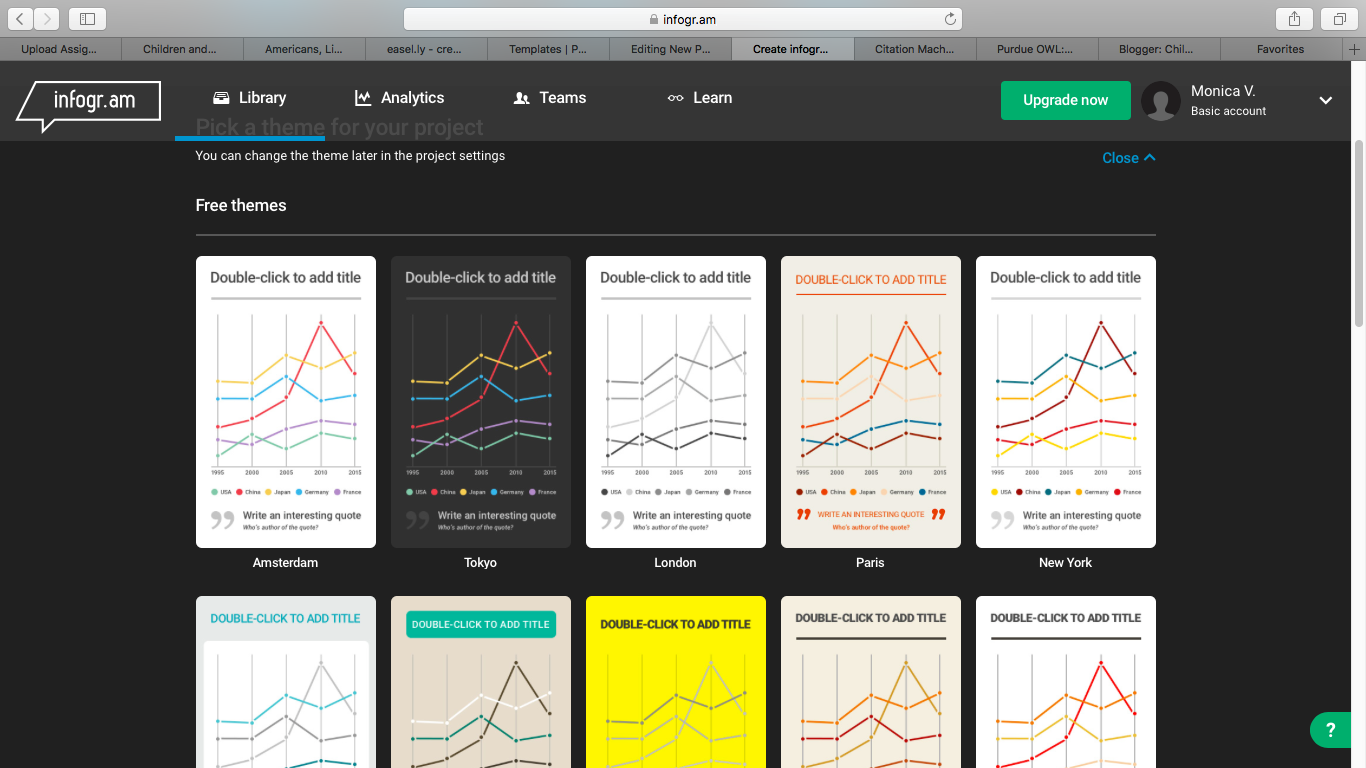Choose the light teal uppercase title theme
Viewport: 1366px width, 768px height.
(x=286, y=682)
